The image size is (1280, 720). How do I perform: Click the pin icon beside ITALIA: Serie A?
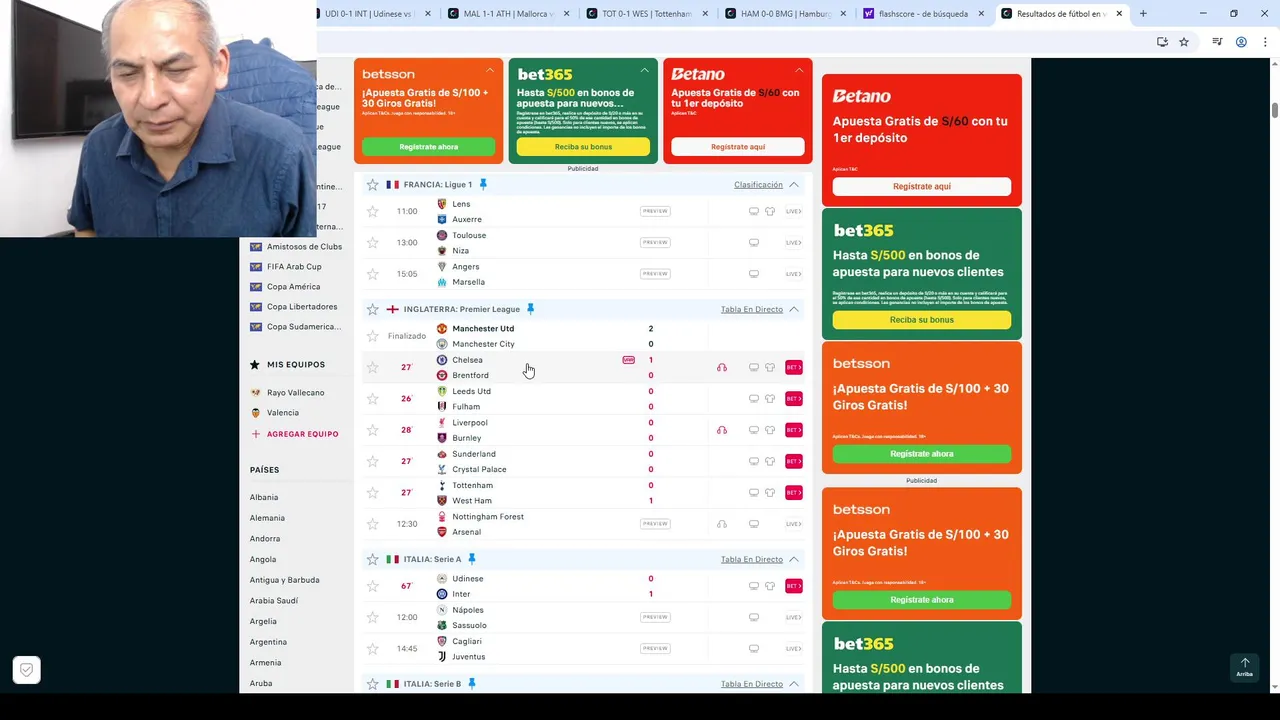coord(472,559)
